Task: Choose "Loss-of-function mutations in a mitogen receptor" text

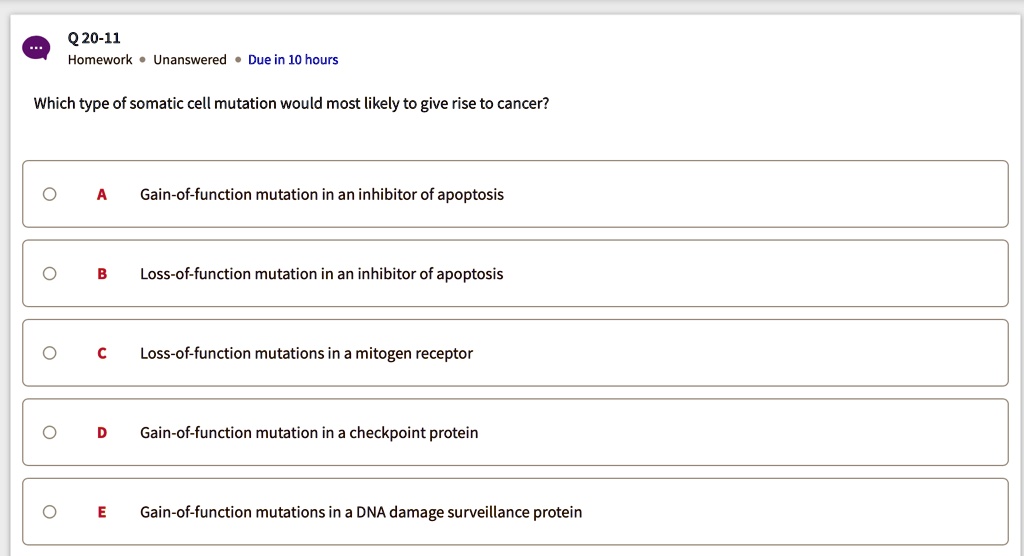Action: pyautogui.click(x=306, y=353)
